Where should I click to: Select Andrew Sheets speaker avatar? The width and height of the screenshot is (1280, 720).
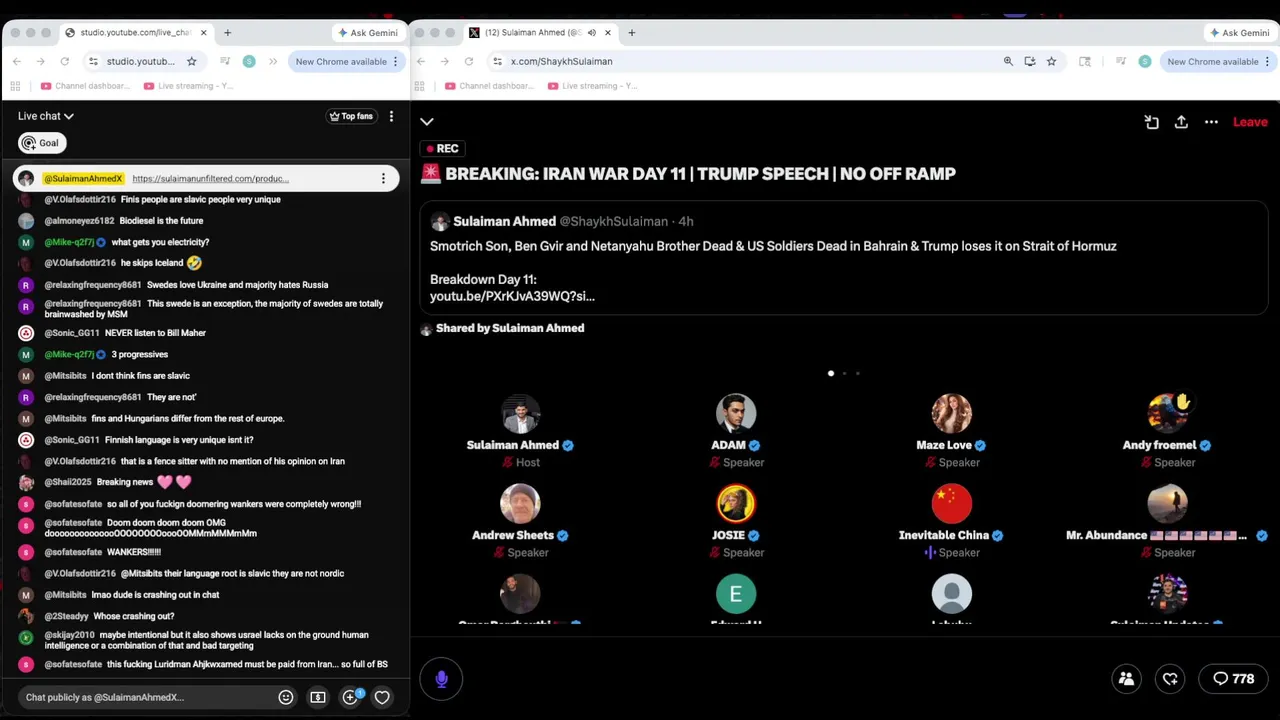520,504
